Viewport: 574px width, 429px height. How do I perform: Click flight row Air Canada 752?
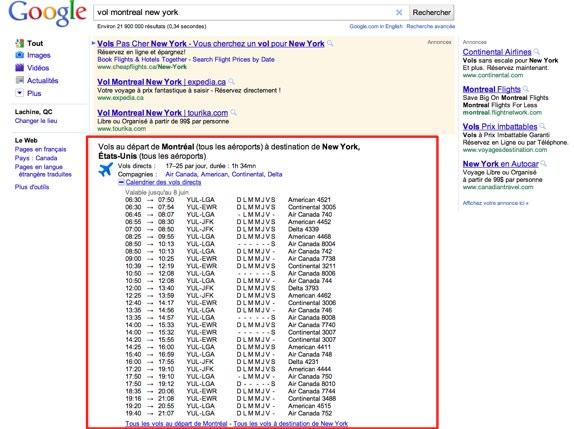coord(229,413)
